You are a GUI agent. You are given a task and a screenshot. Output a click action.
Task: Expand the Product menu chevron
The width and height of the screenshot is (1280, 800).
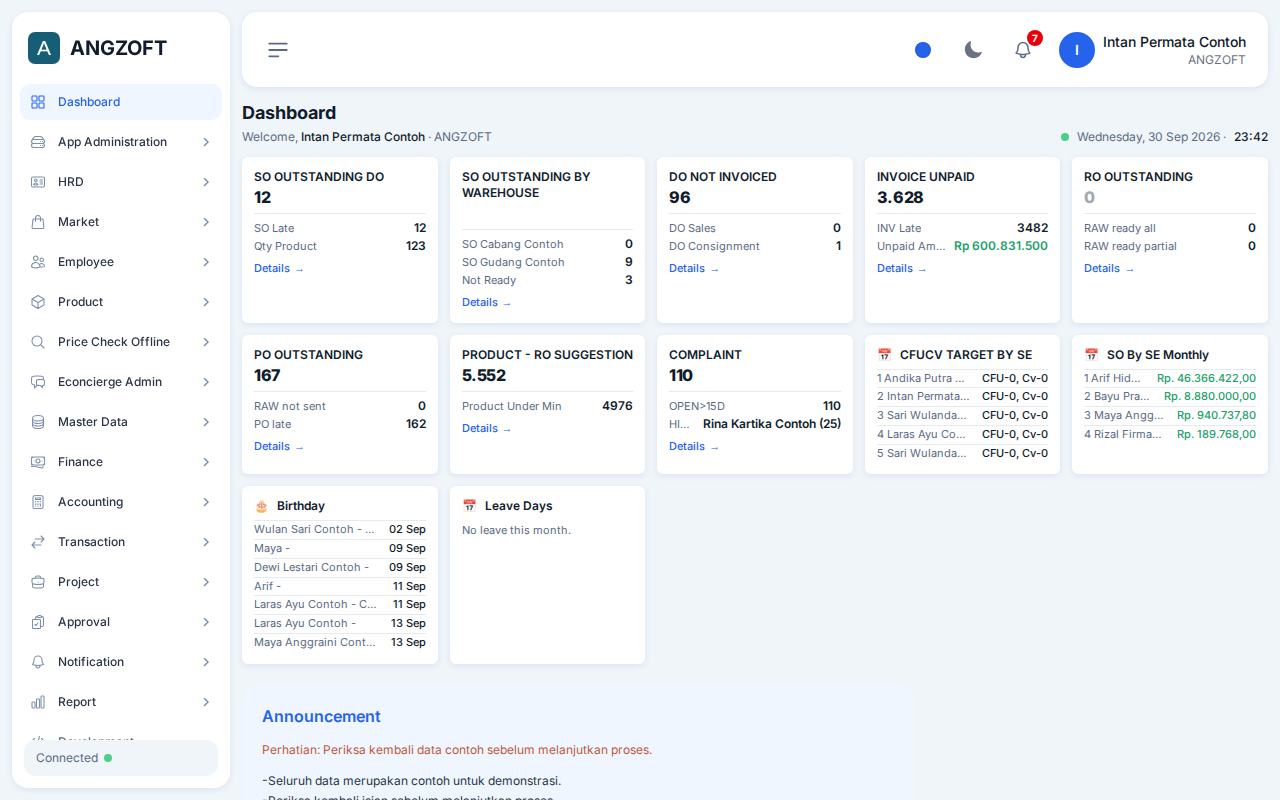[206, 302]
